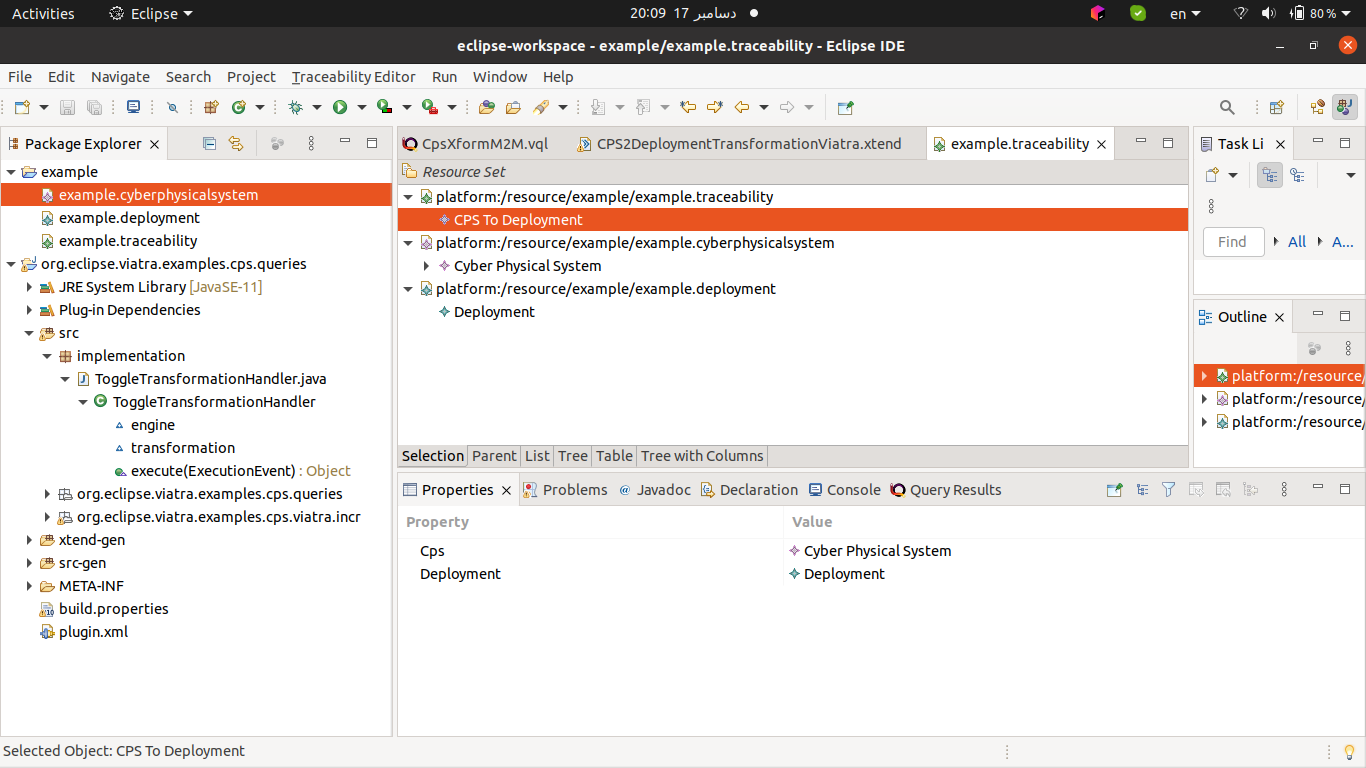Click the Open Console monitor icon
Image resolution: width=1366 pixels, height=768 pixels.
tap(133, 107)
